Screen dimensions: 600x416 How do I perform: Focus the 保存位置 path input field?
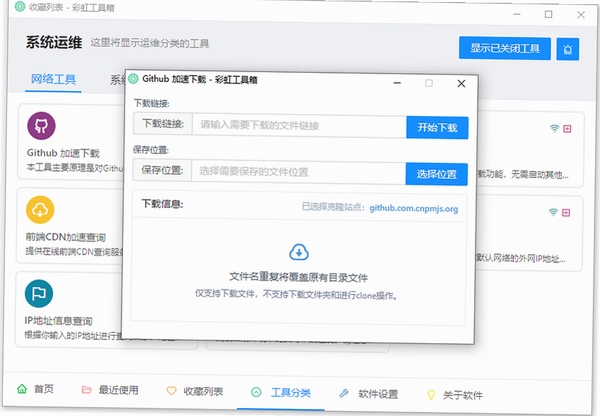pyautogui.click(x=299, y=172)
